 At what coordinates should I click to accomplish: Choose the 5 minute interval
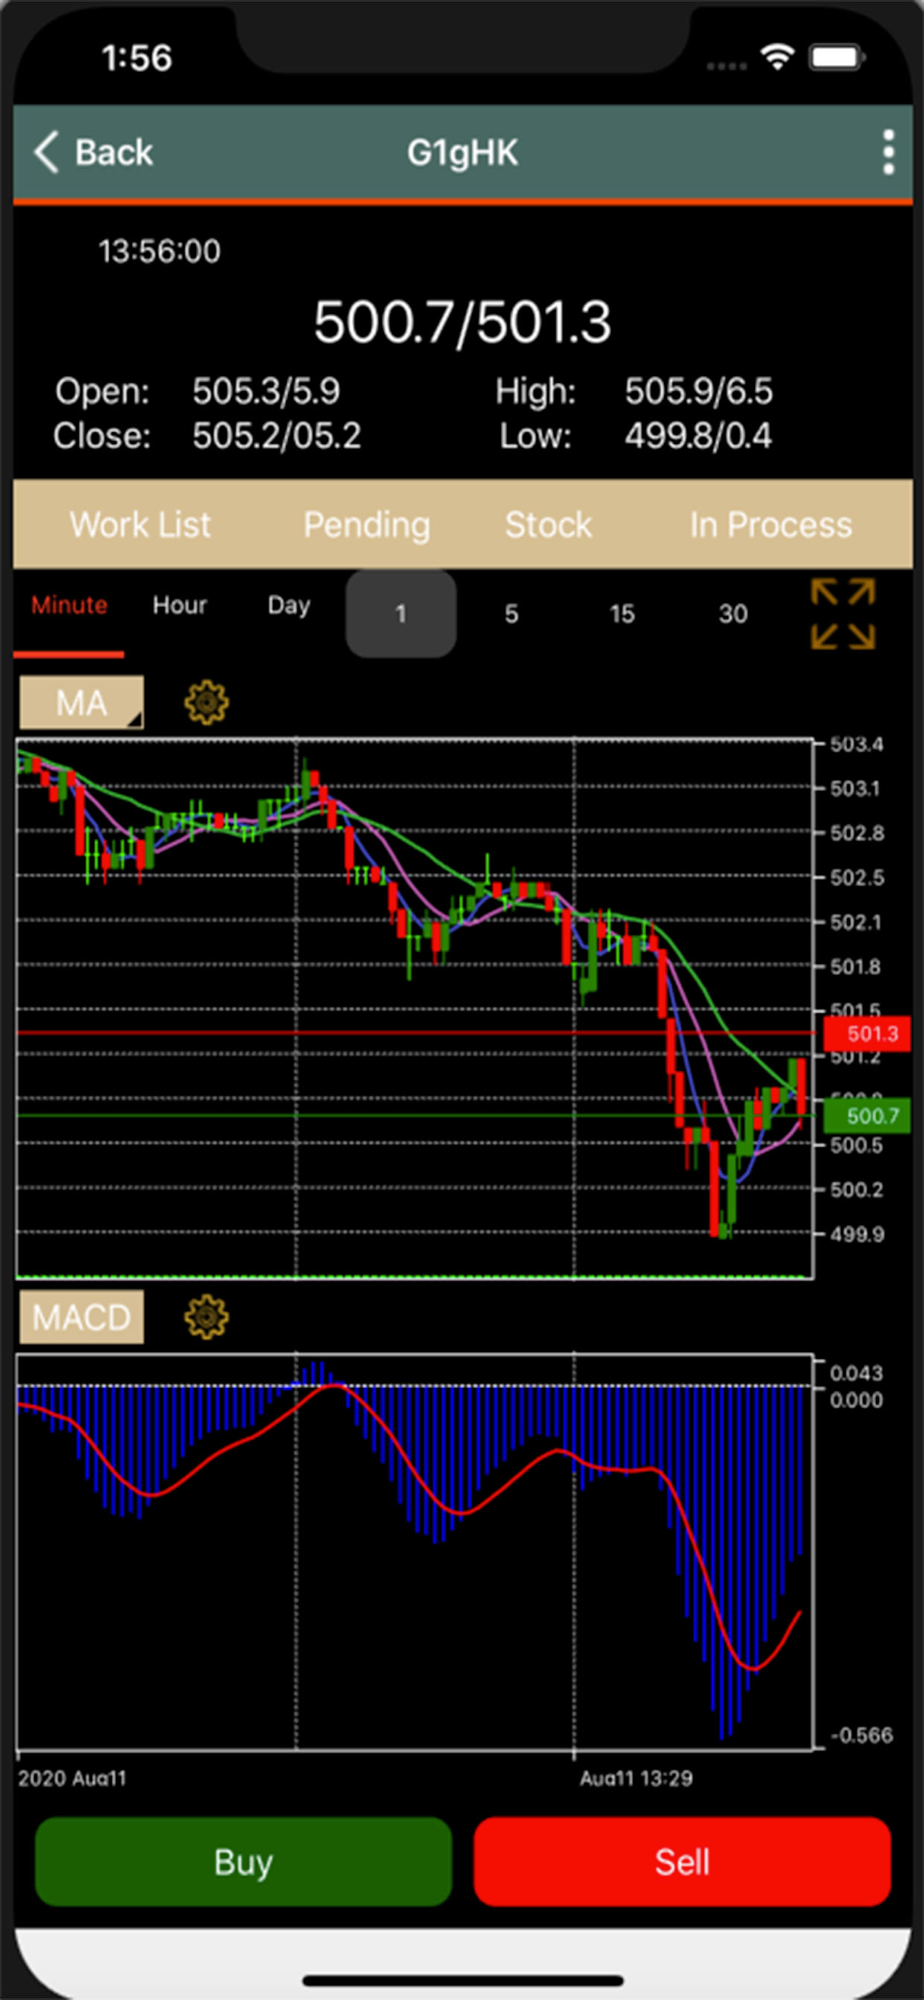tap(511, 614)
